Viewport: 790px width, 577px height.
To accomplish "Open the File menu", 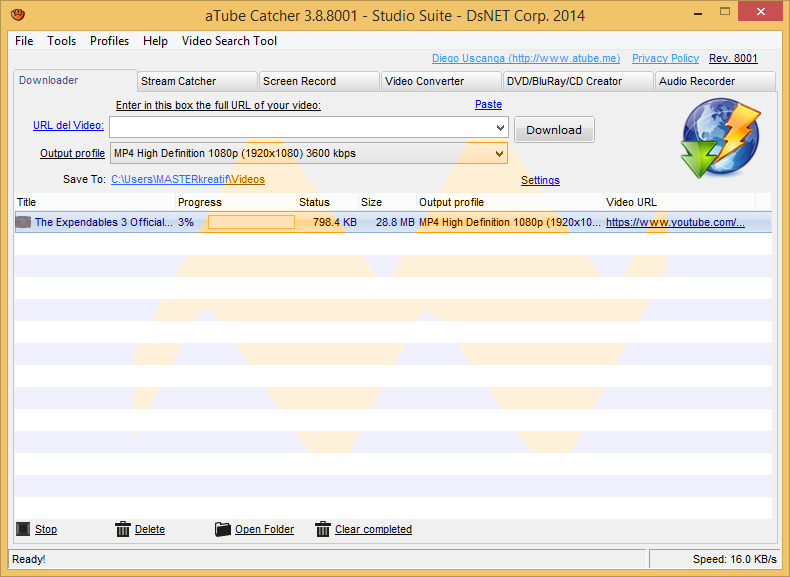I will [24, 41].
